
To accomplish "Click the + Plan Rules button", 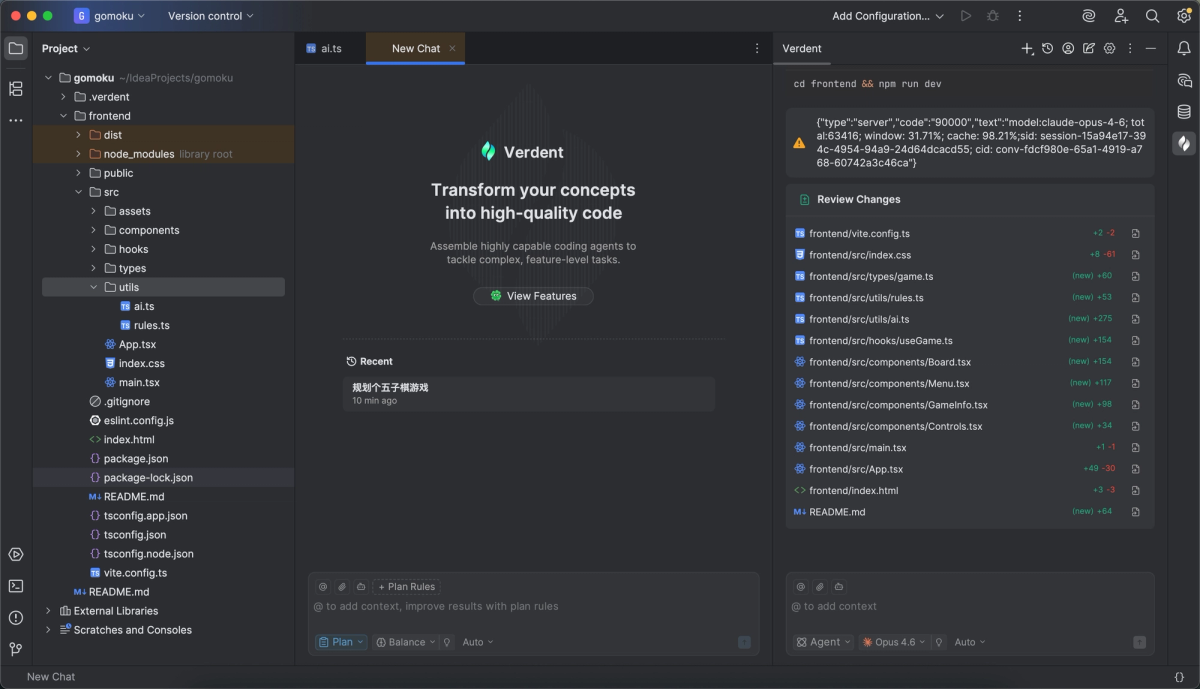I will [x=408, y=587].
